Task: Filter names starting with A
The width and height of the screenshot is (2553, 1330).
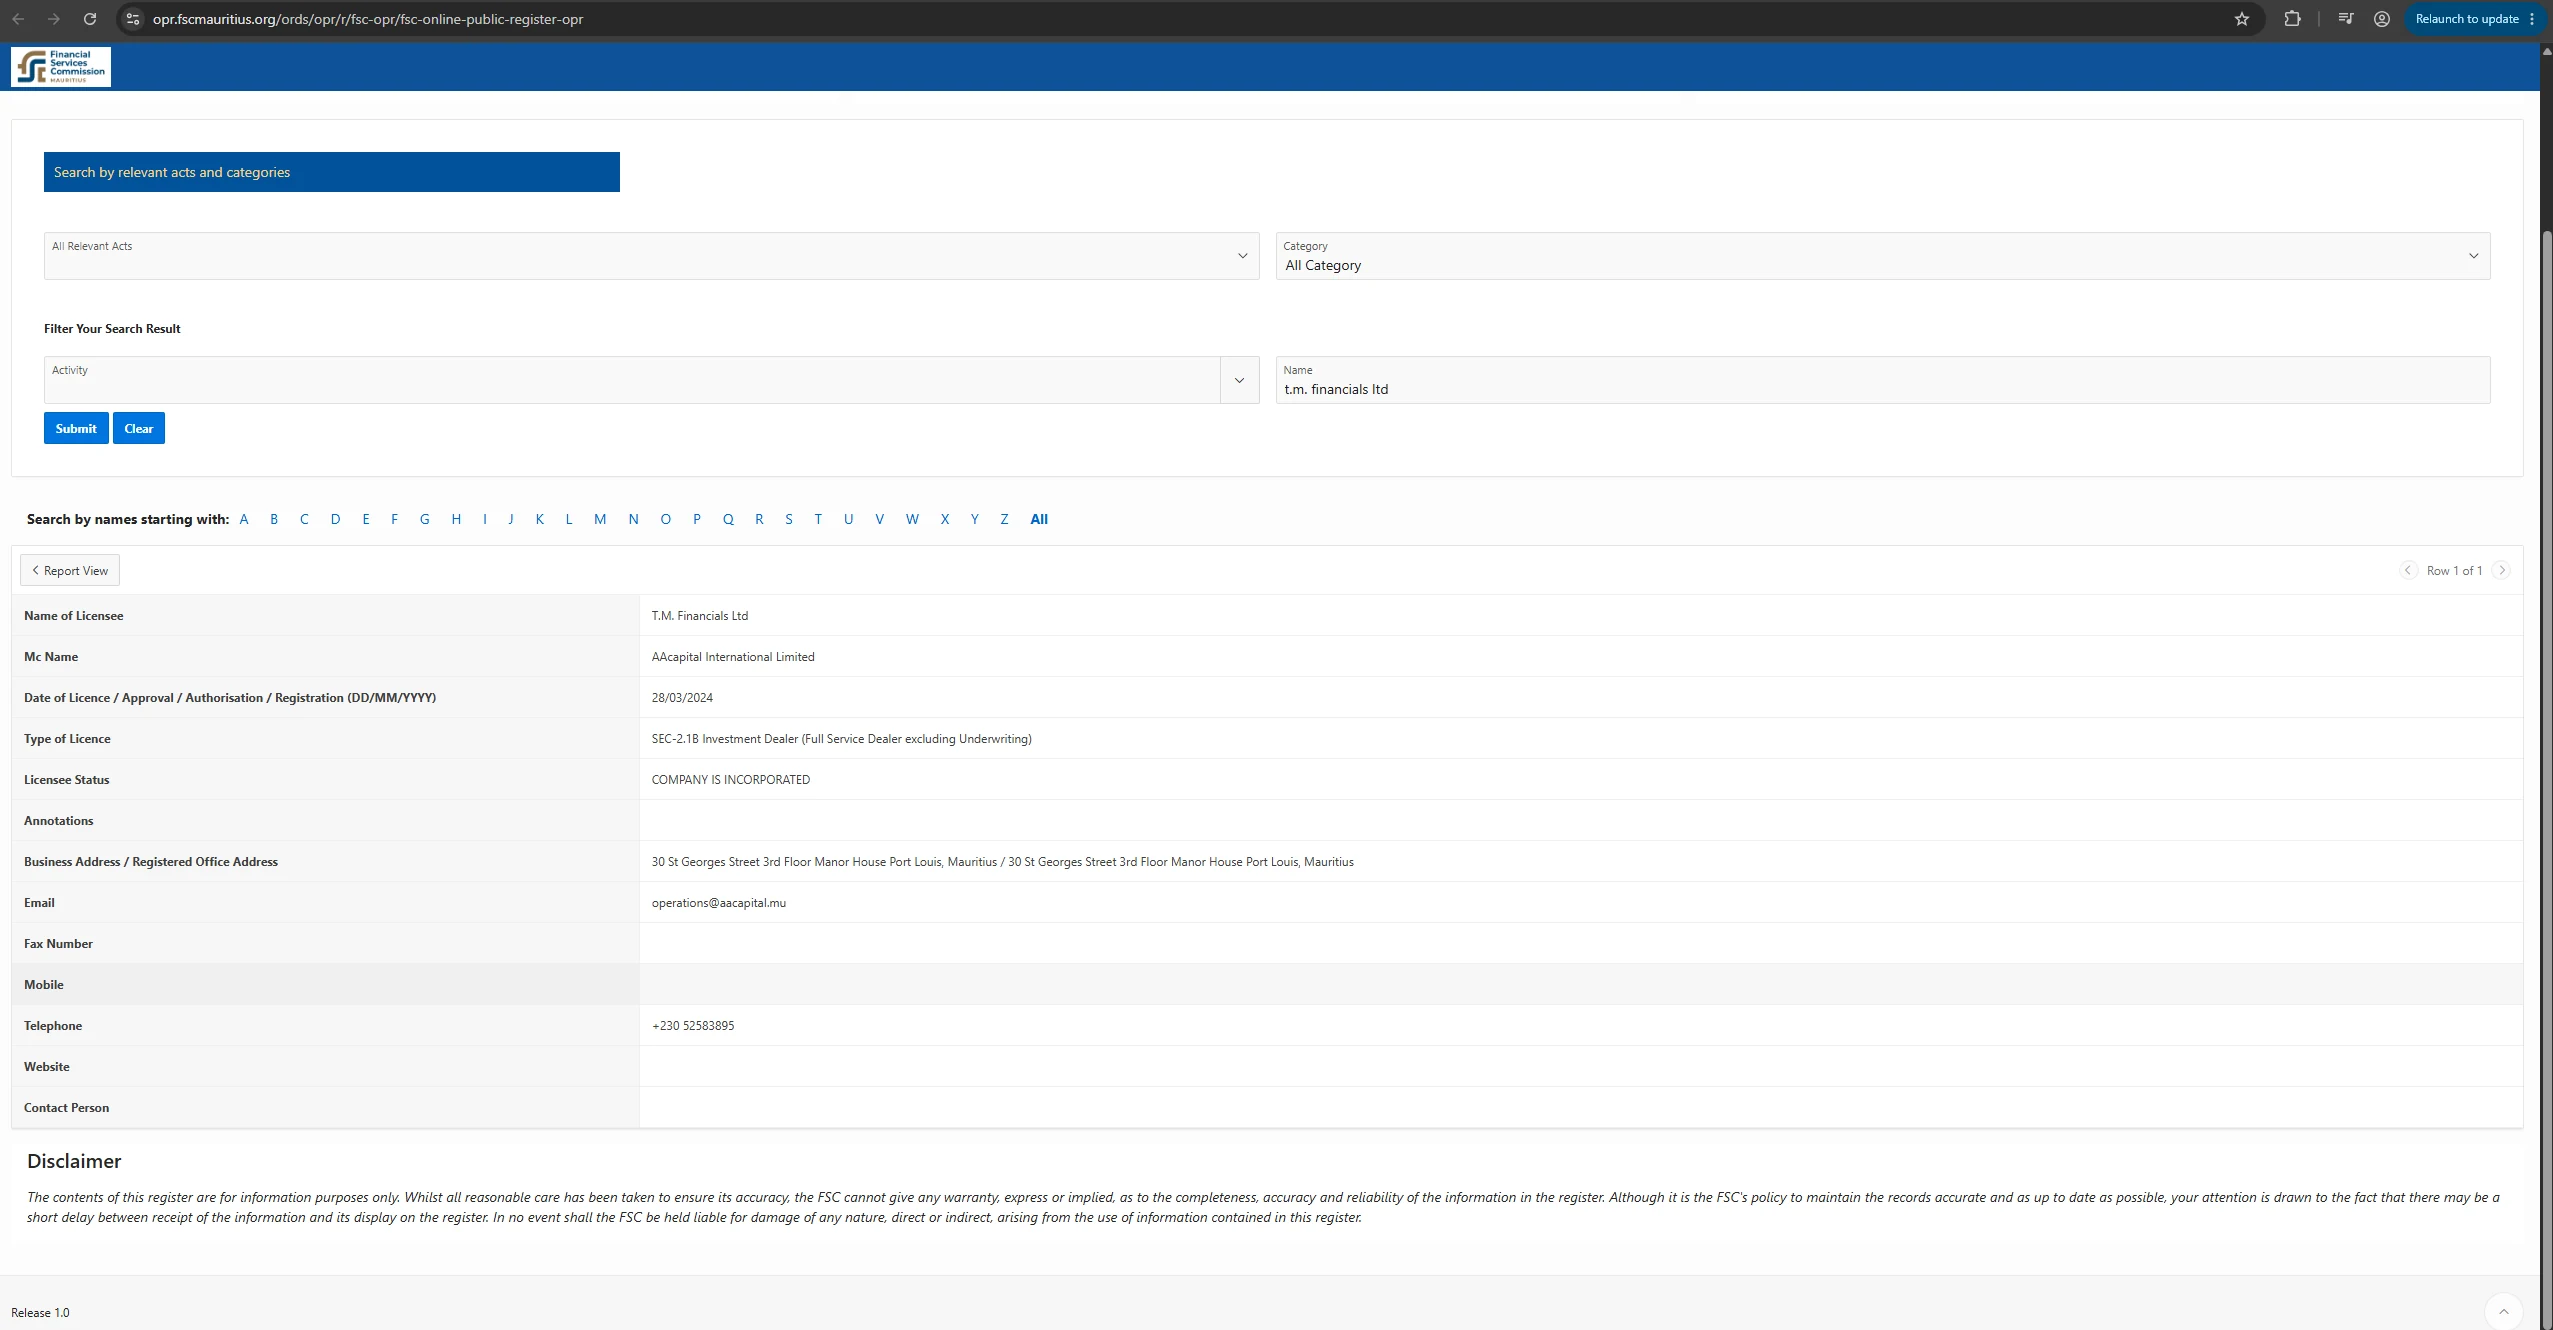Action: coord(244,519)
